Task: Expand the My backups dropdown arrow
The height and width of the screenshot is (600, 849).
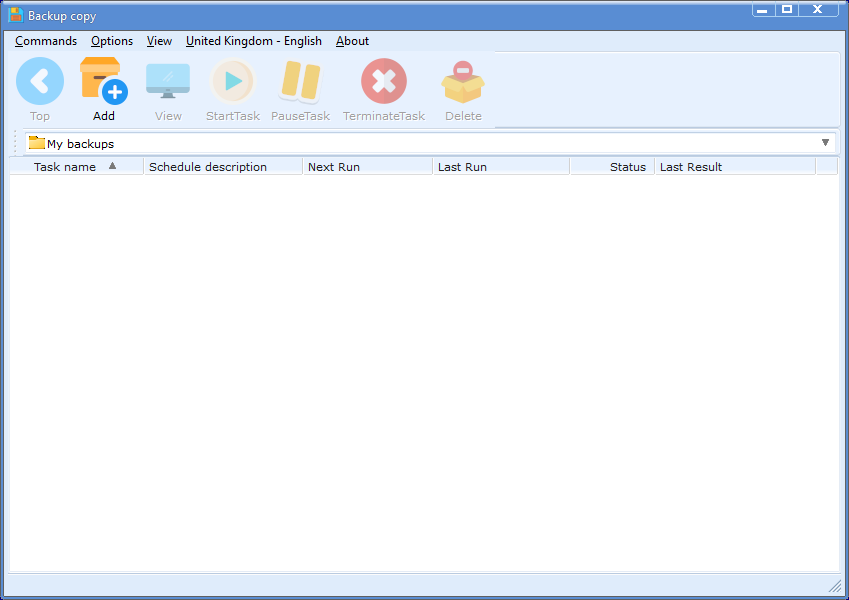Action: click(825, 143)
